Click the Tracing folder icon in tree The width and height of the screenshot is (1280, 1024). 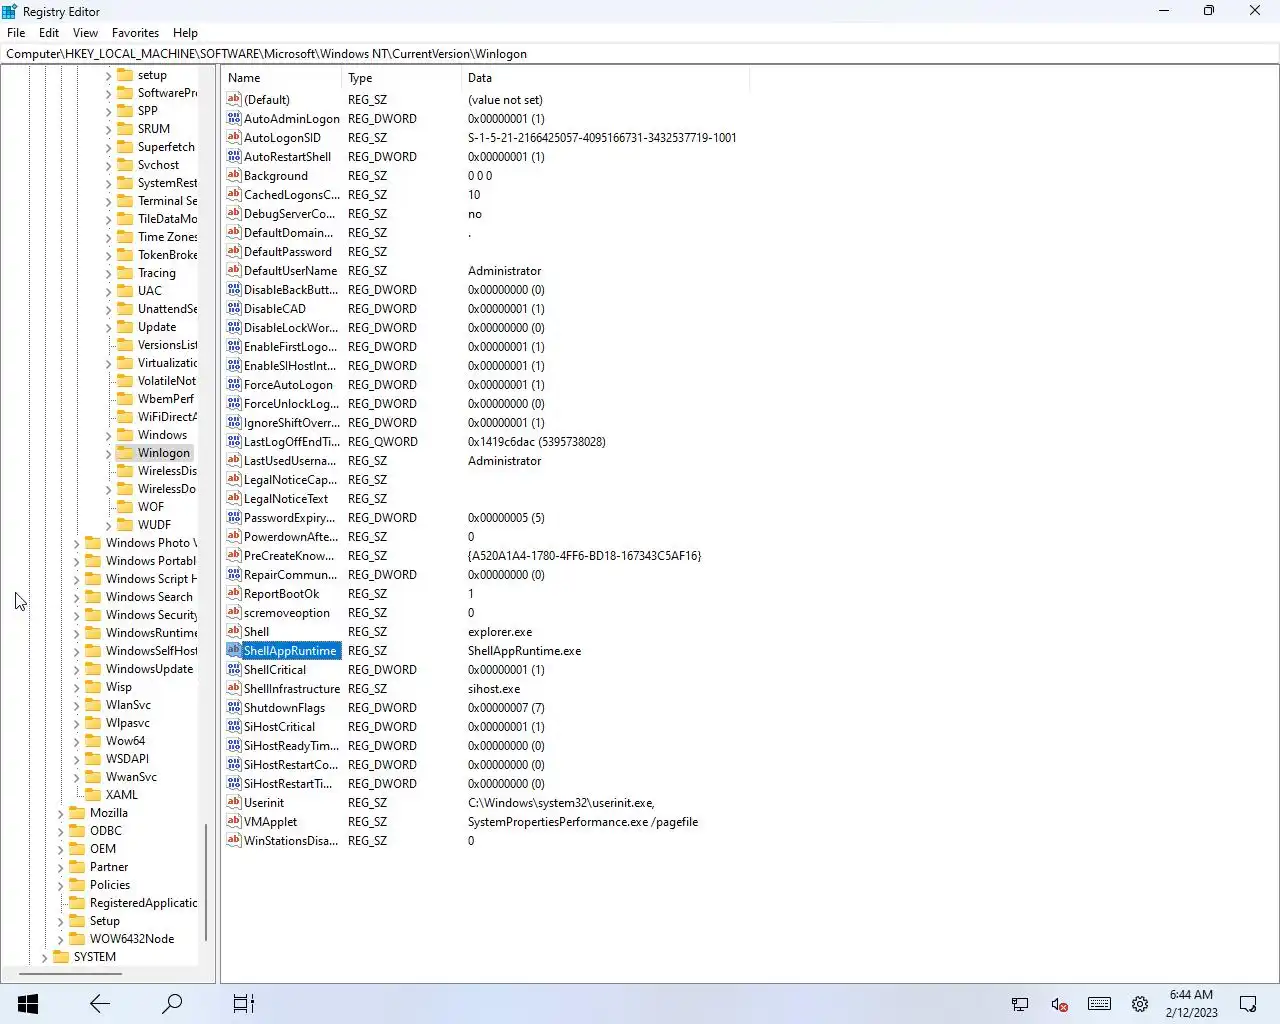point(125,273)
